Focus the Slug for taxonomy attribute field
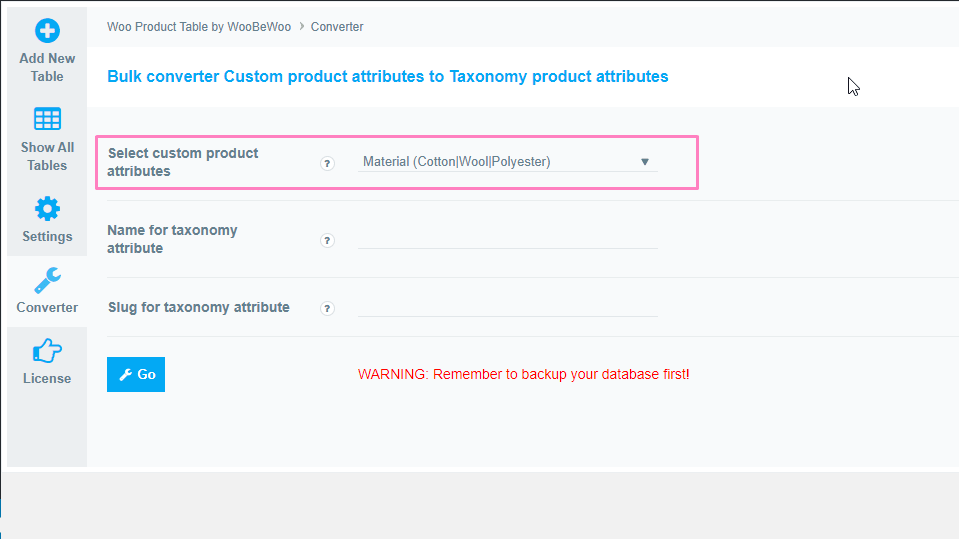This screenshot has height=539, width=959. (x=508, y=307)
